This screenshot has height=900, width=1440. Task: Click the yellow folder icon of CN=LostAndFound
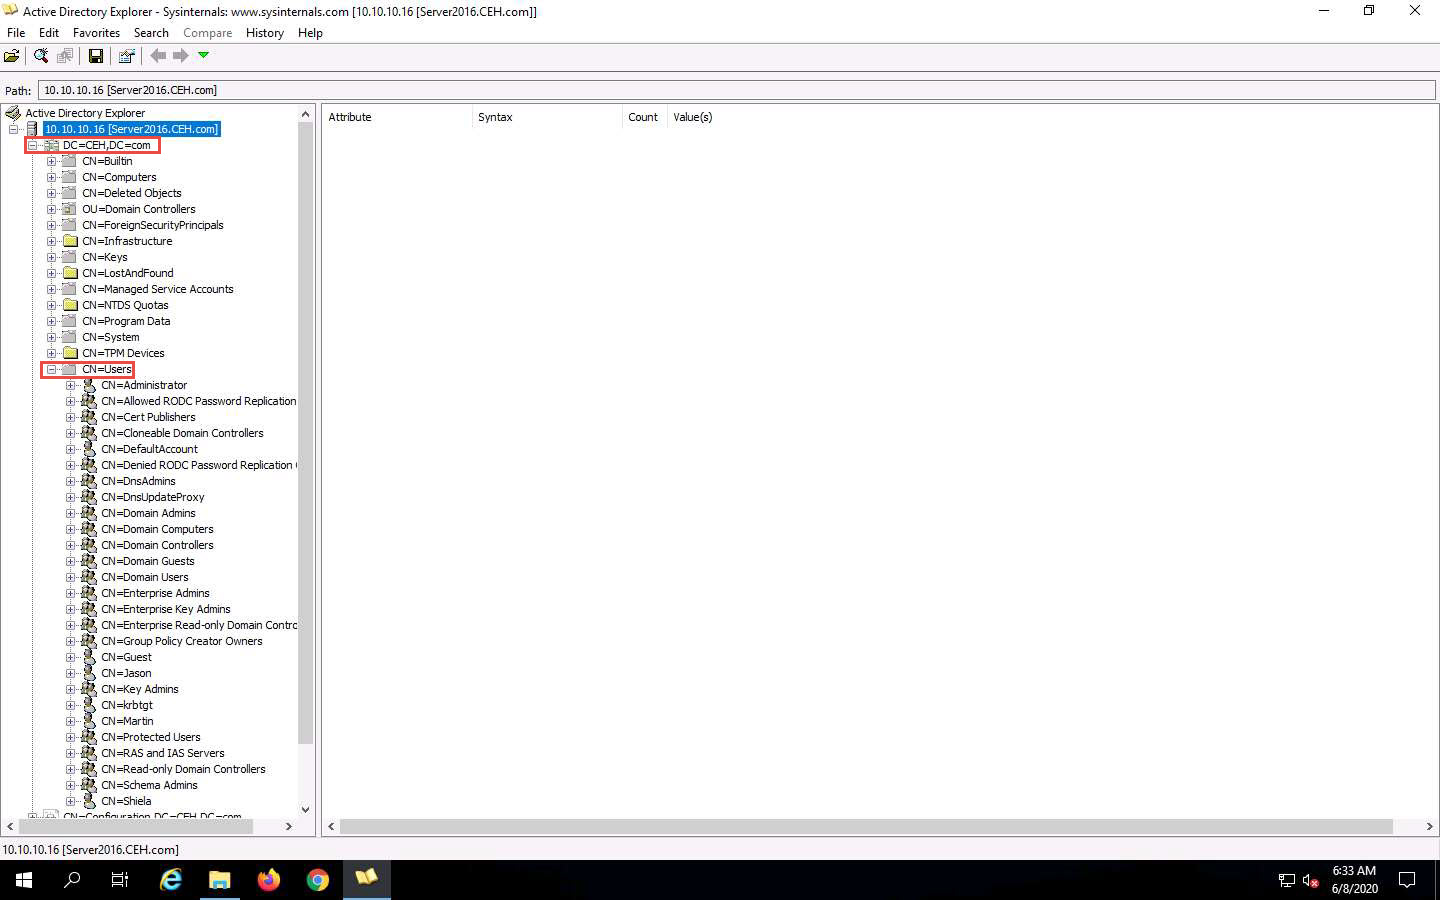coord(70,273)
